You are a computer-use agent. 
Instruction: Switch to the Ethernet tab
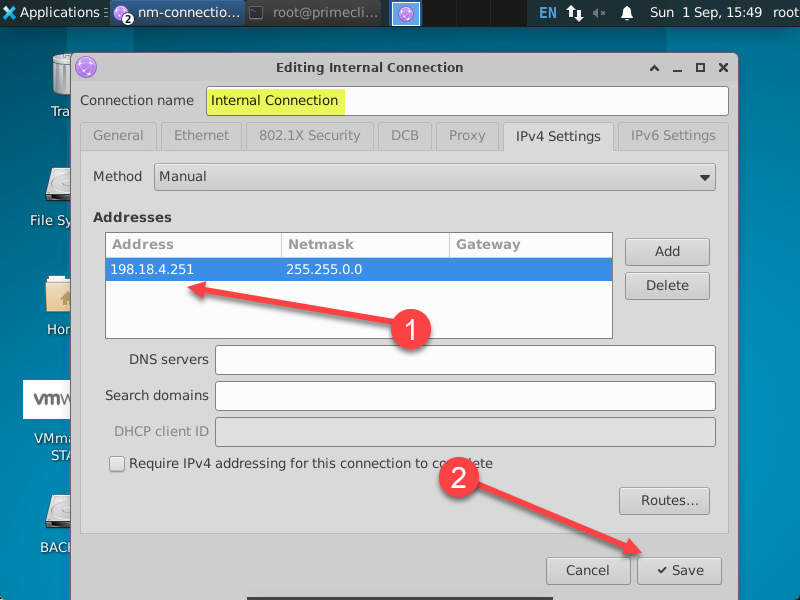point(202,136)
